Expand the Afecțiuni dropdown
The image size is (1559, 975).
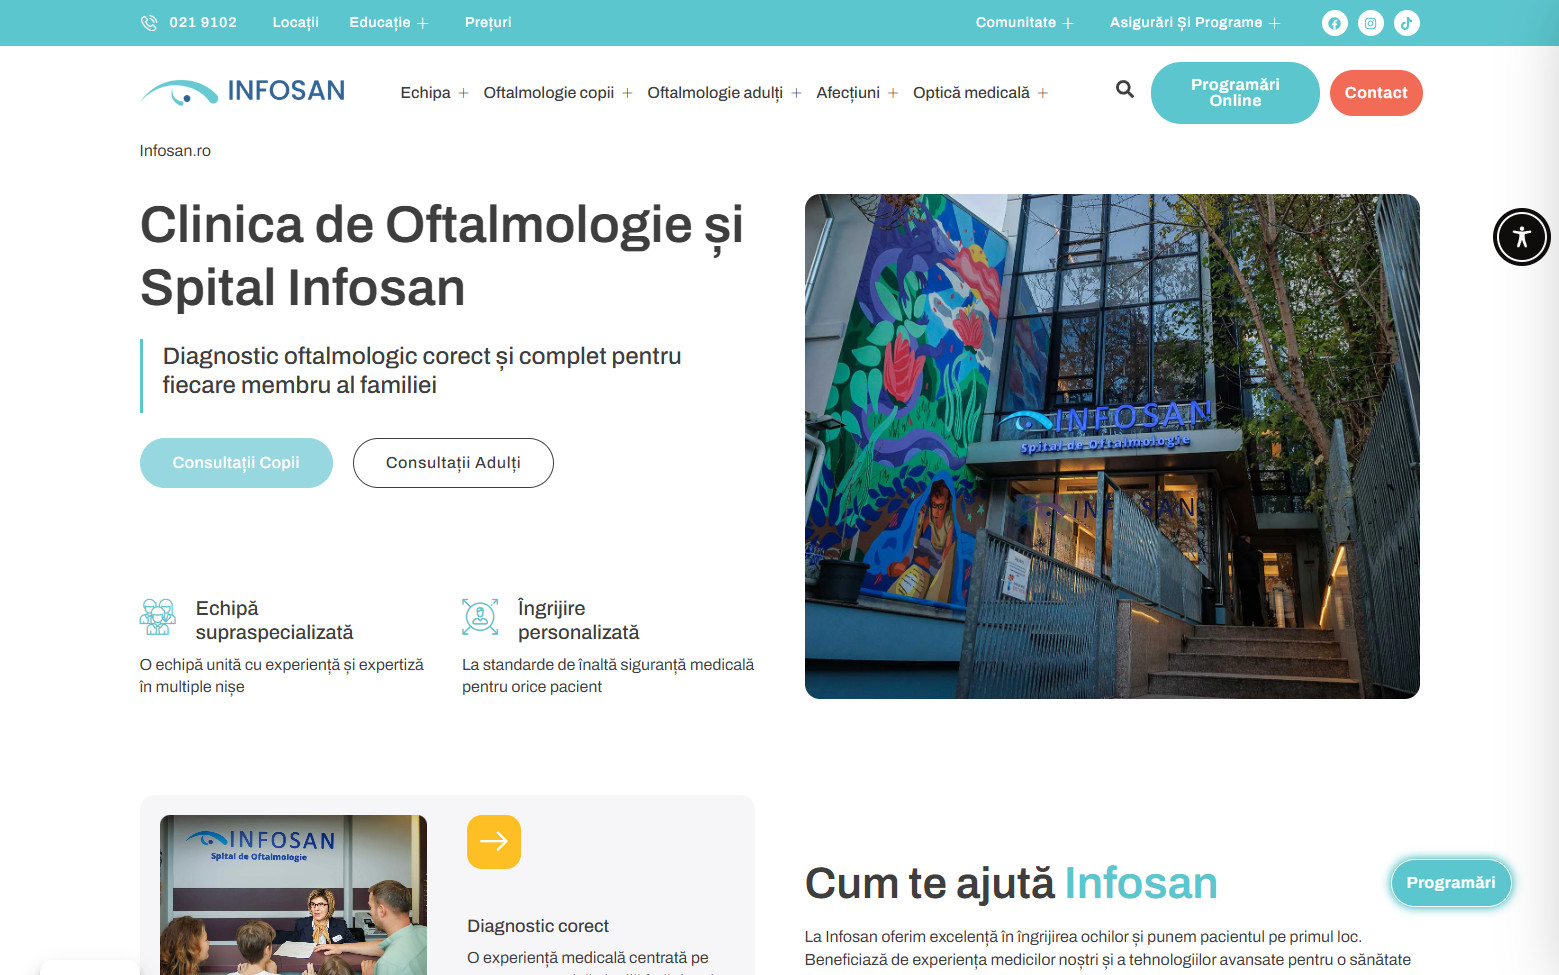pyautogui.click(x=857, y=93)
